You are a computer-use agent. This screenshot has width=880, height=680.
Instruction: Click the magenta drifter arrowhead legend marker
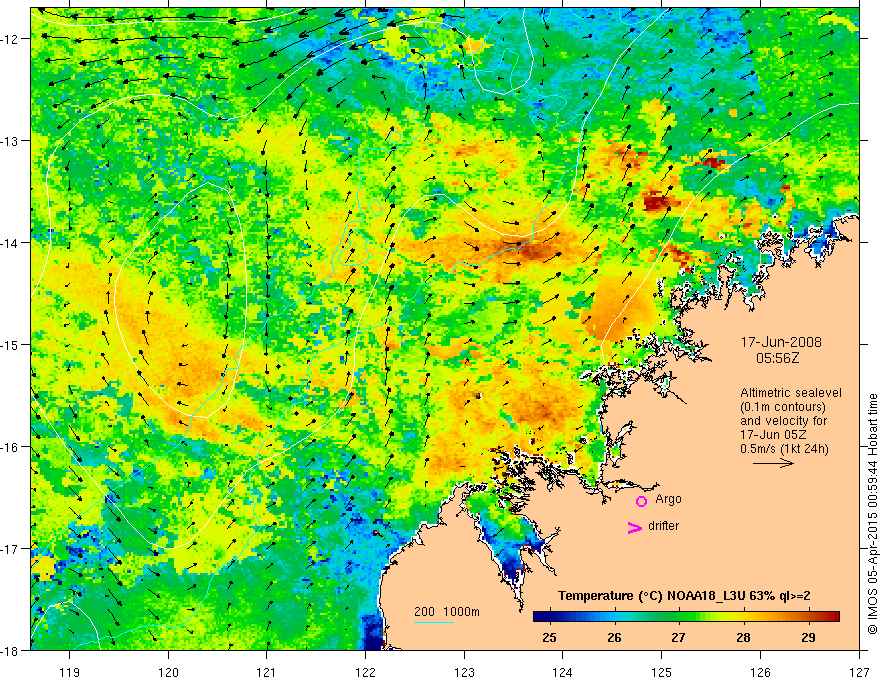[x=635, y=527]
